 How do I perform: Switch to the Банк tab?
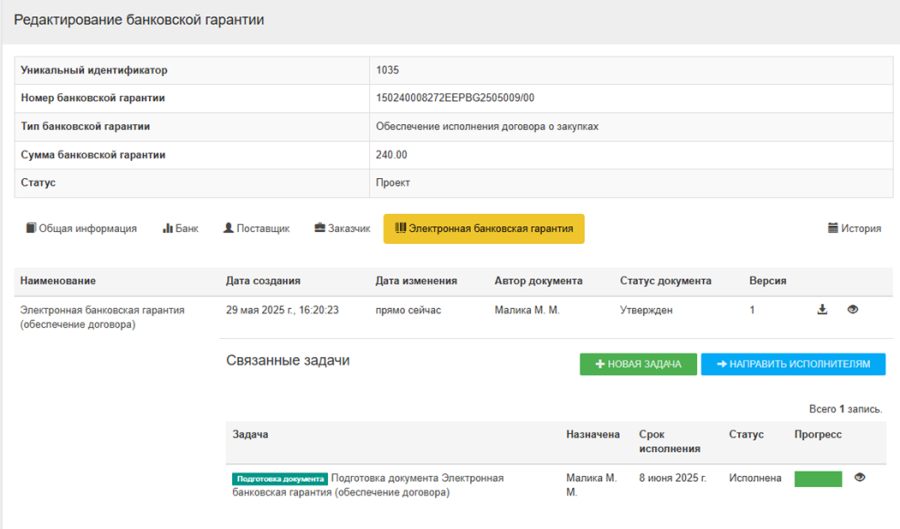(180, 228)
